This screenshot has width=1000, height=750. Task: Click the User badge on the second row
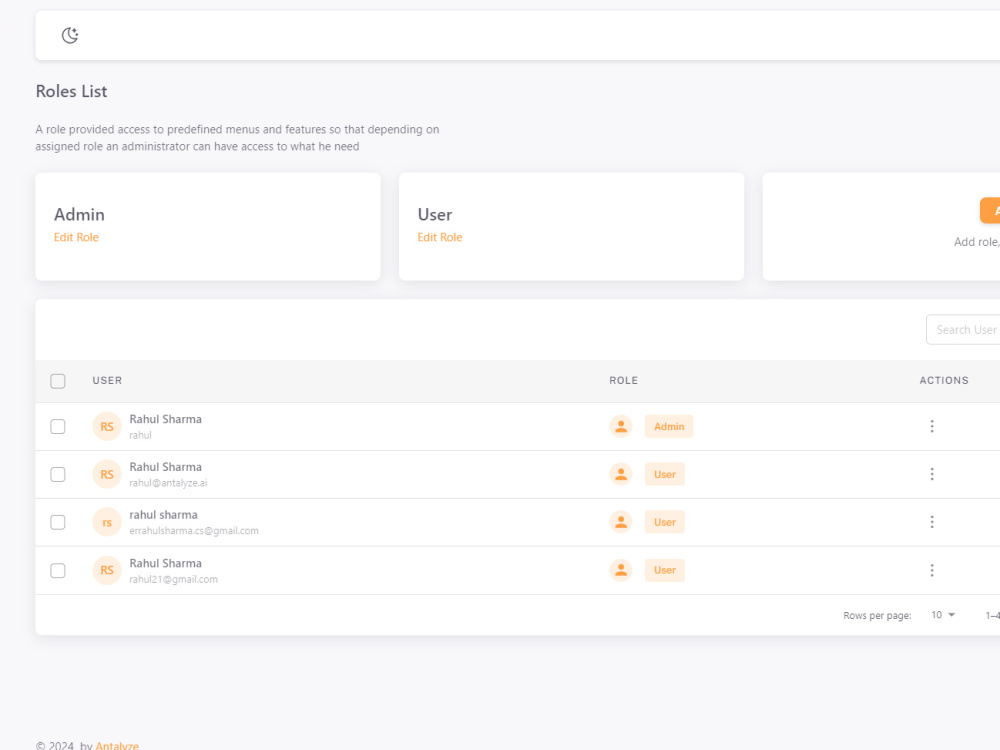(x=664, y=473)
